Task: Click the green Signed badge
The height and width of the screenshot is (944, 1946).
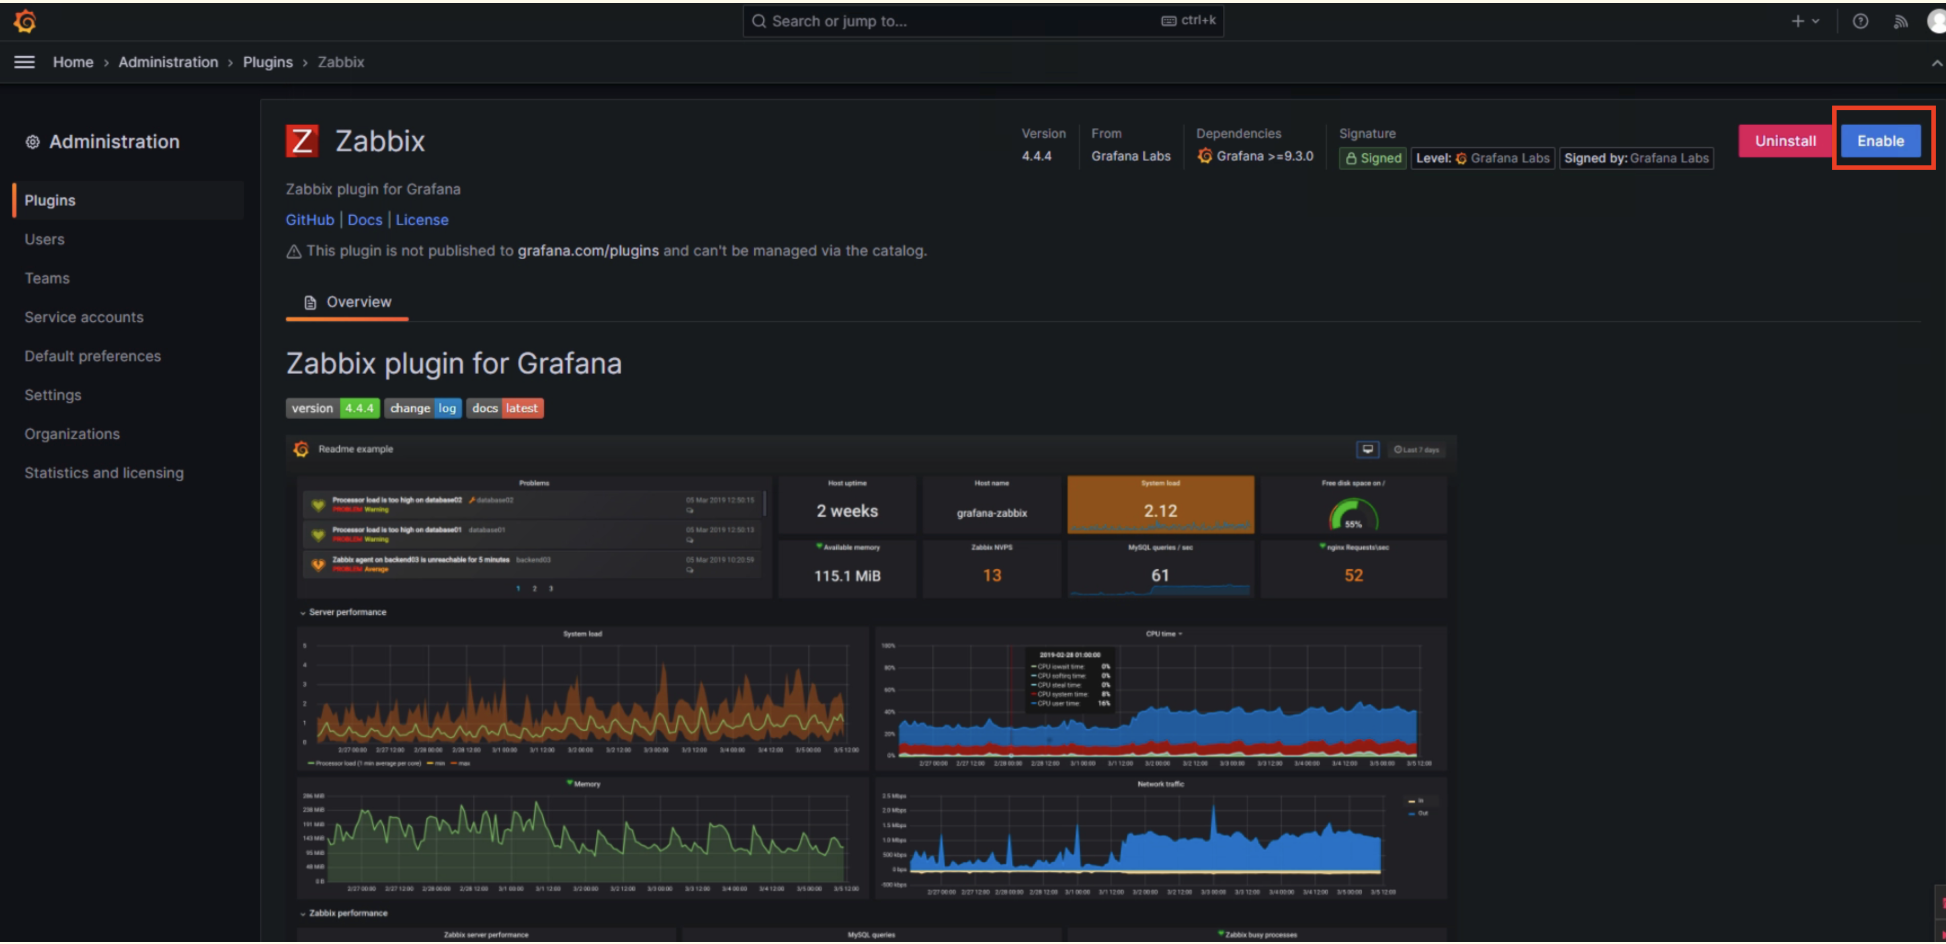Action: click(1373, 158)
